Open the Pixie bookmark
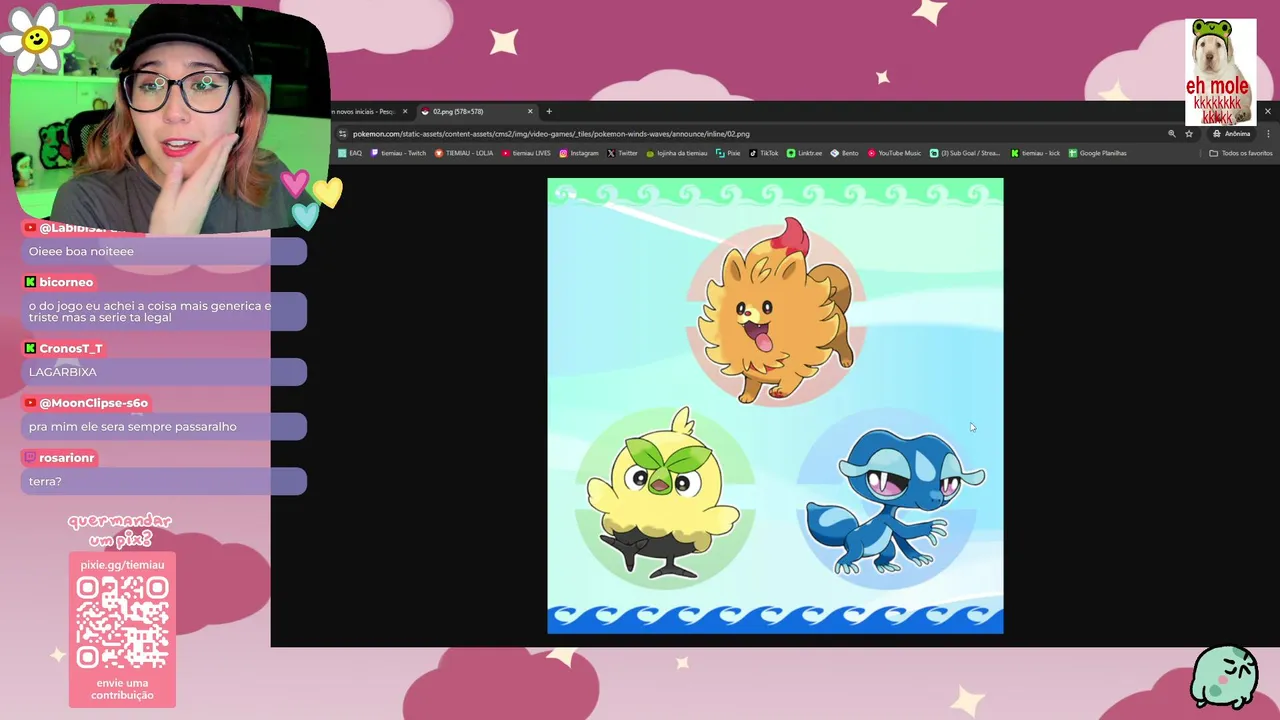This screenshot has height=720, width=1280. pos(728,153)
